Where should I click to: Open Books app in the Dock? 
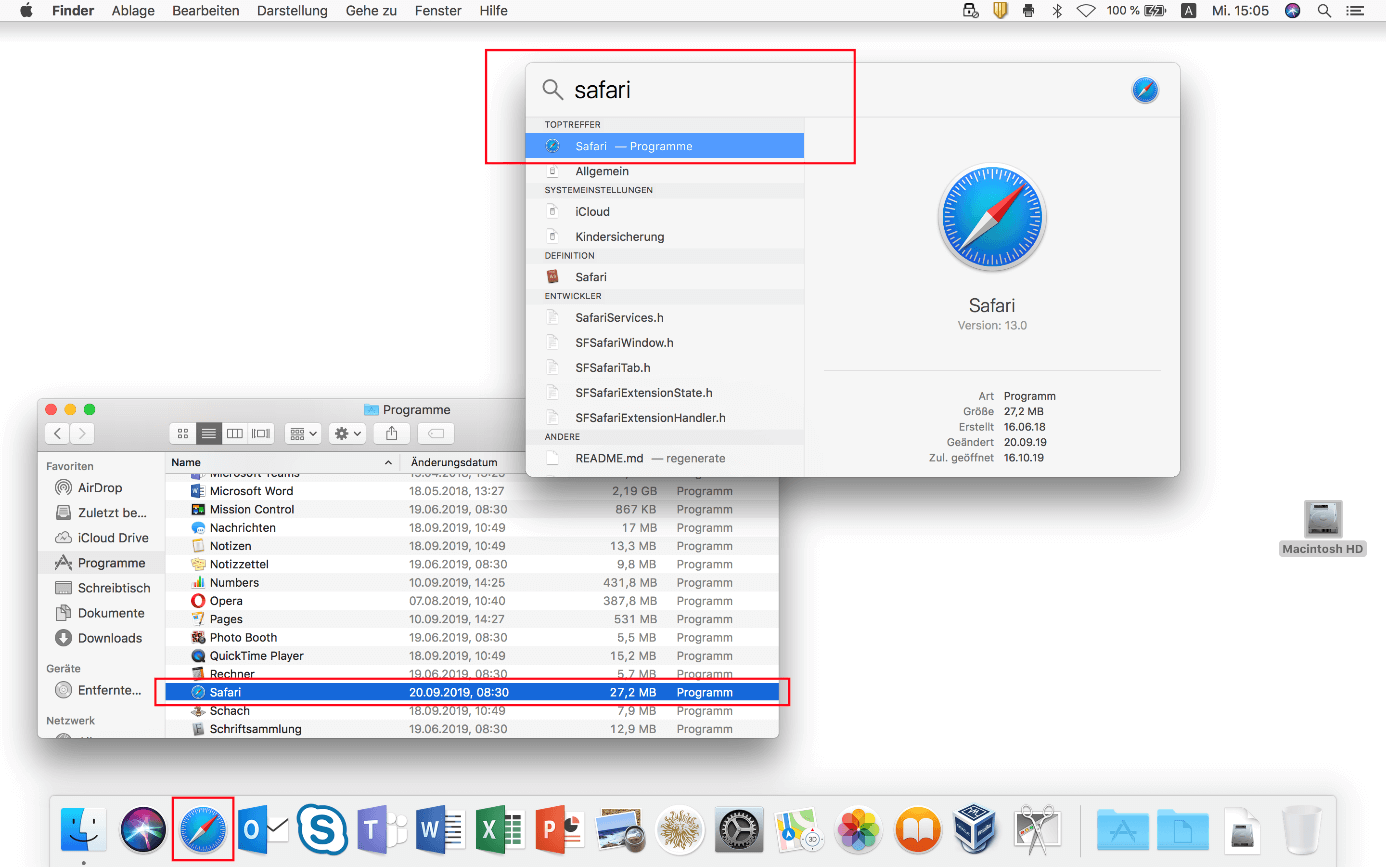pos(918,829)
